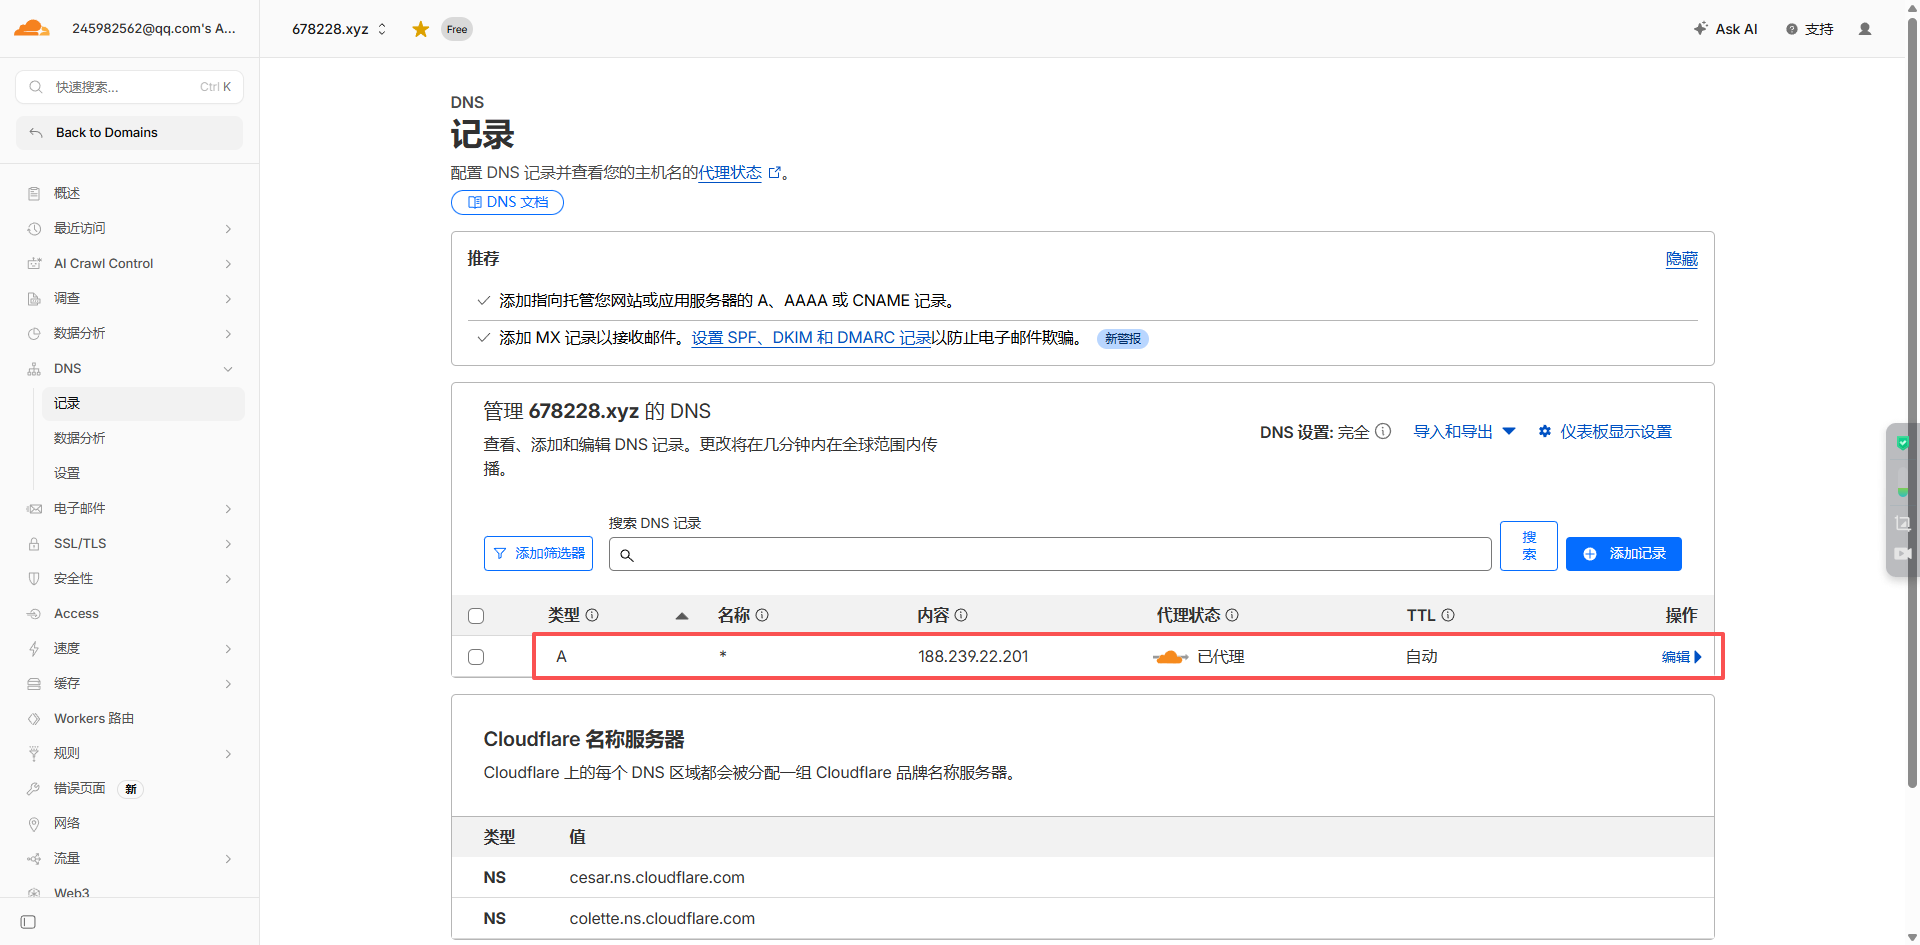Select 记录 under DNS in sidebar
Screen dimensions: 1920x945
point(143,403)
